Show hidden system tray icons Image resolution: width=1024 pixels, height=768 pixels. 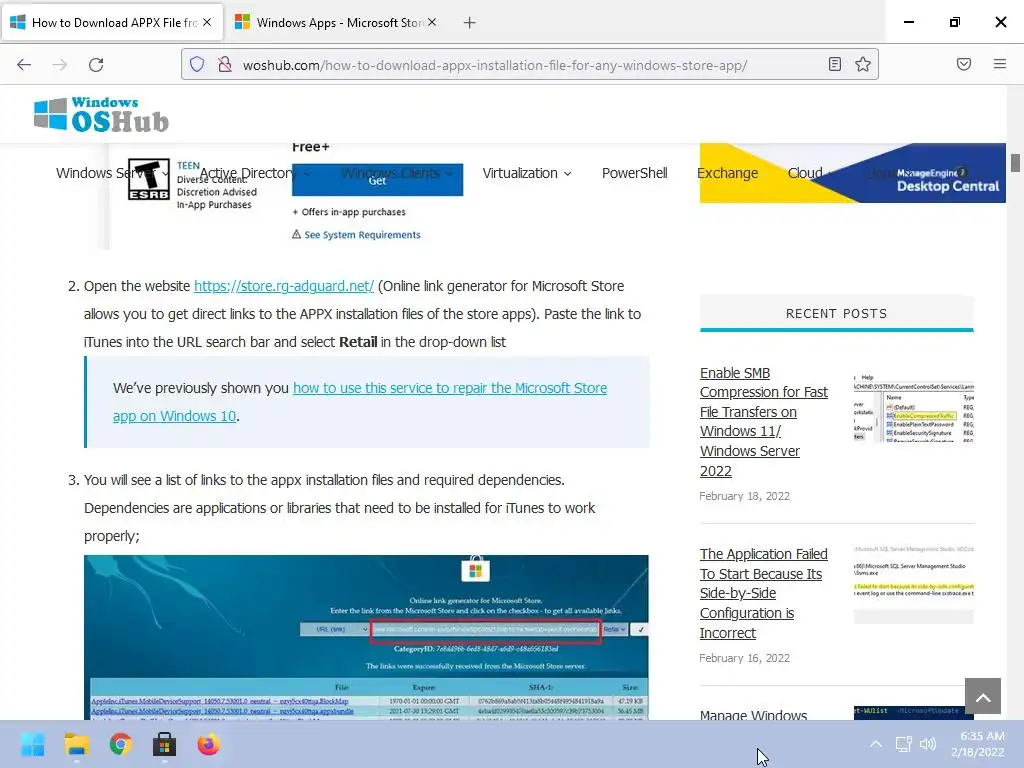[x=876, y=744]
